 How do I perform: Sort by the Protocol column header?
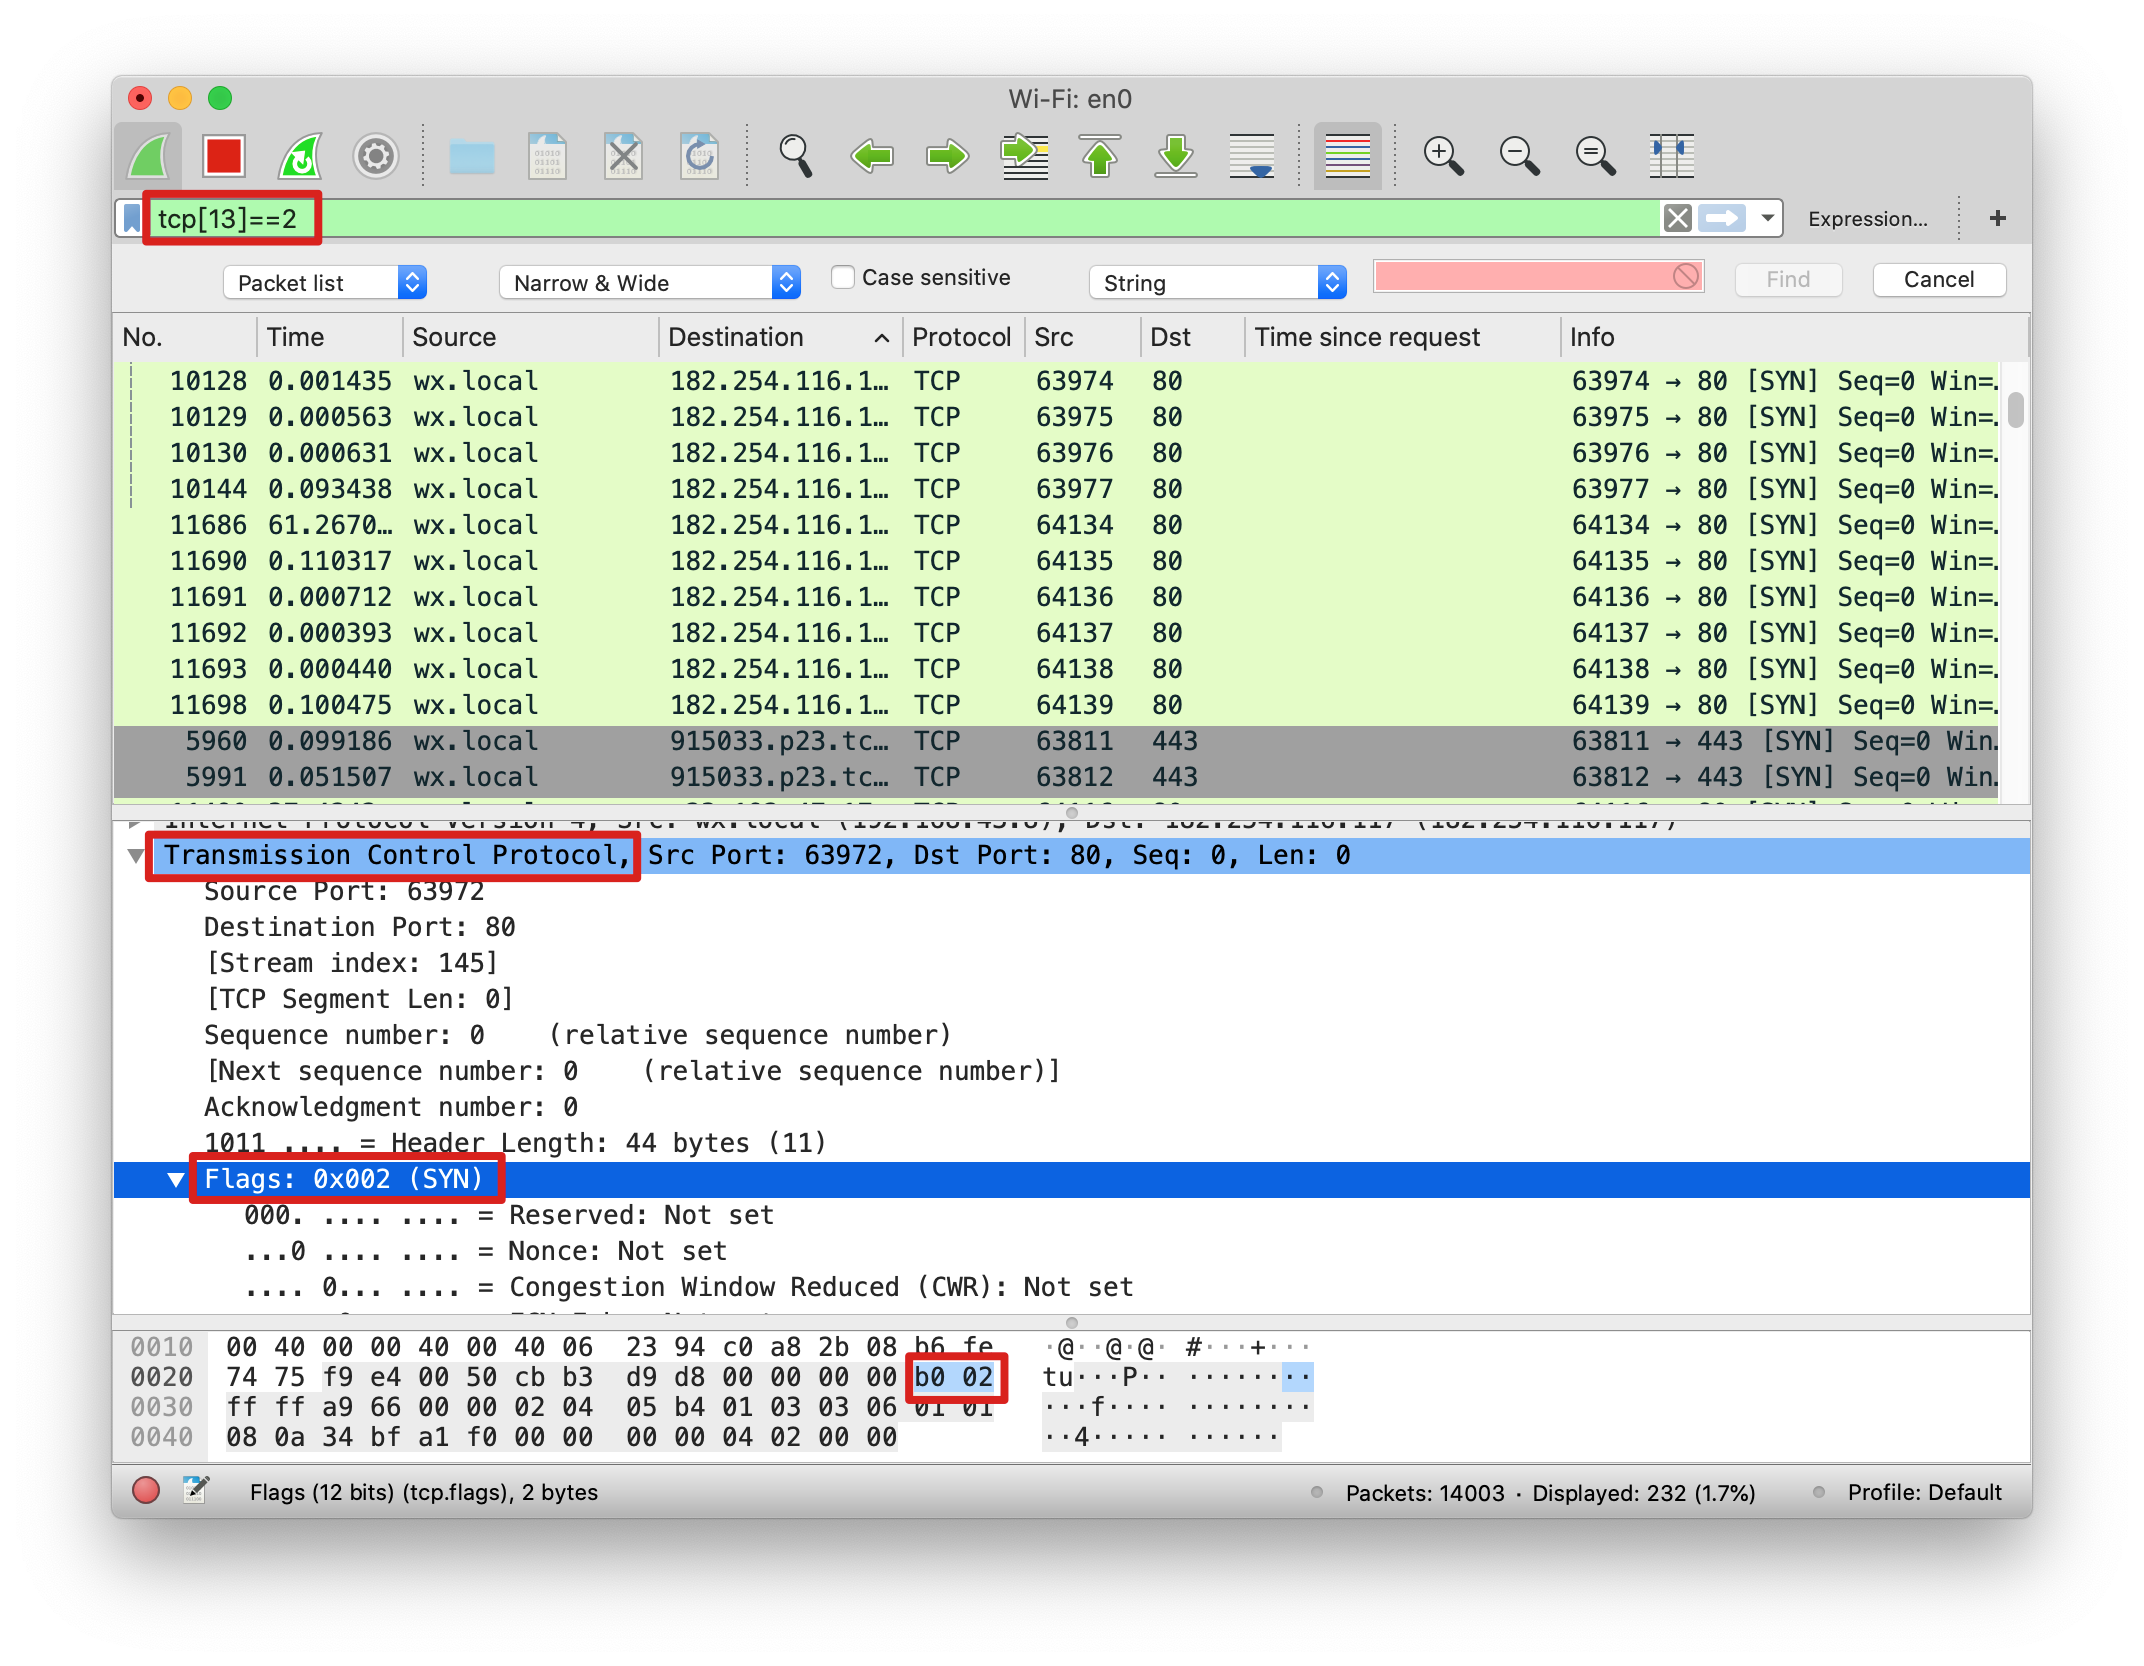(962, 337)
